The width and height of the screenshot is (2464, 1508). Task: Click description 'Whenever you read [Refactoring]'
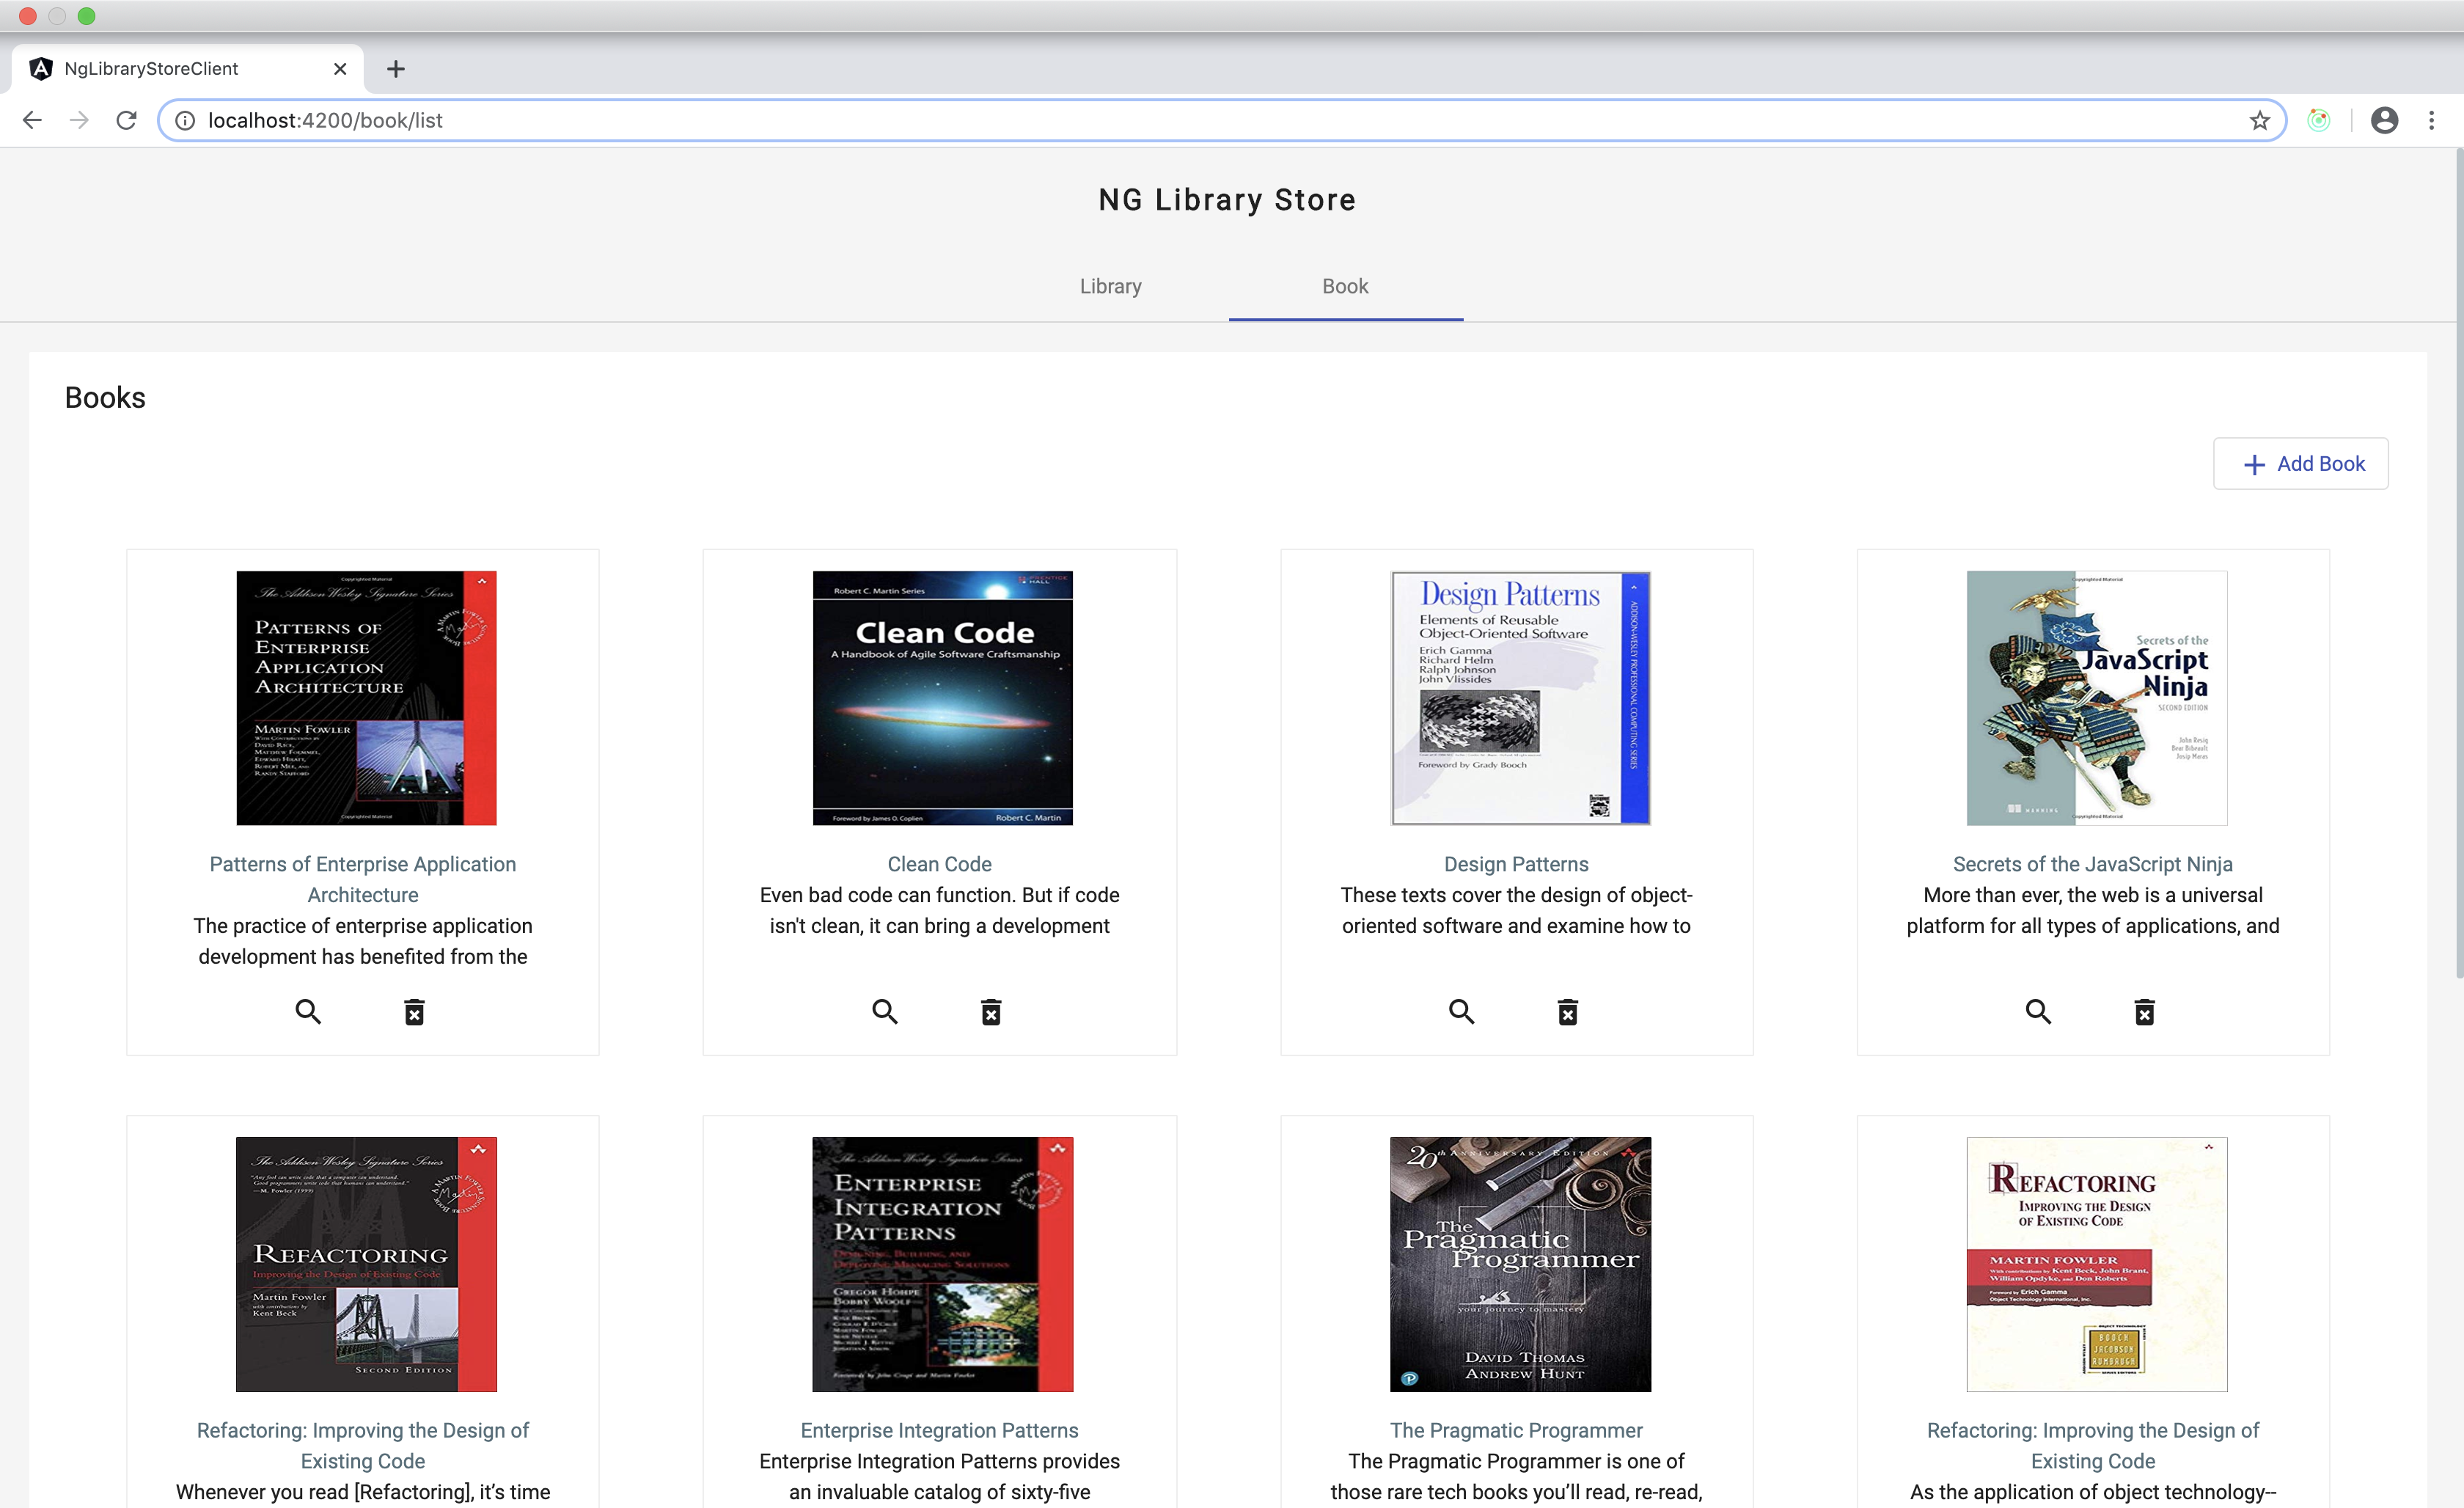(363, 1492)
